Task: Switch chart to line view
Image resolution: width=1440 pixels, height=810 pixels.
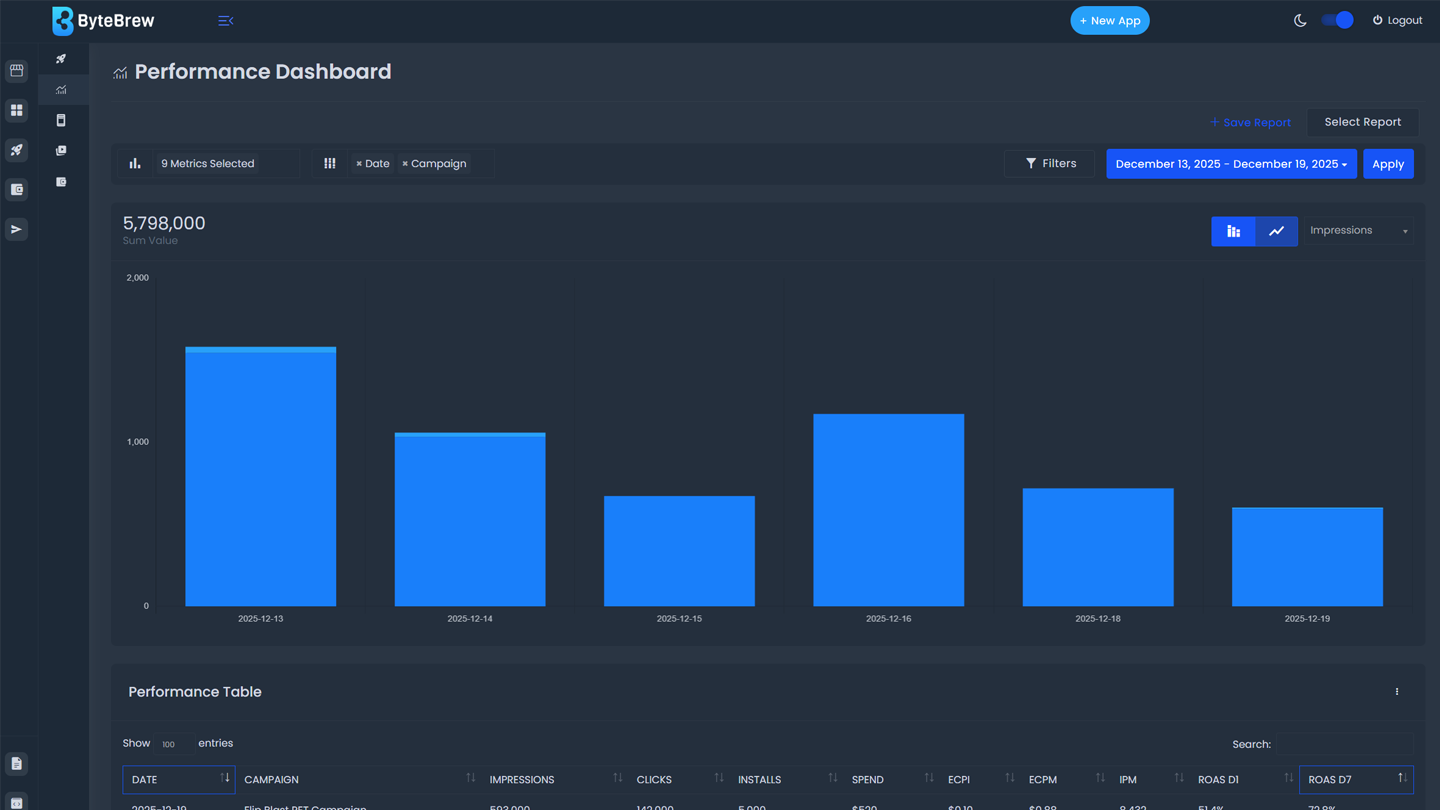Action: click(x=1276, y=231)
